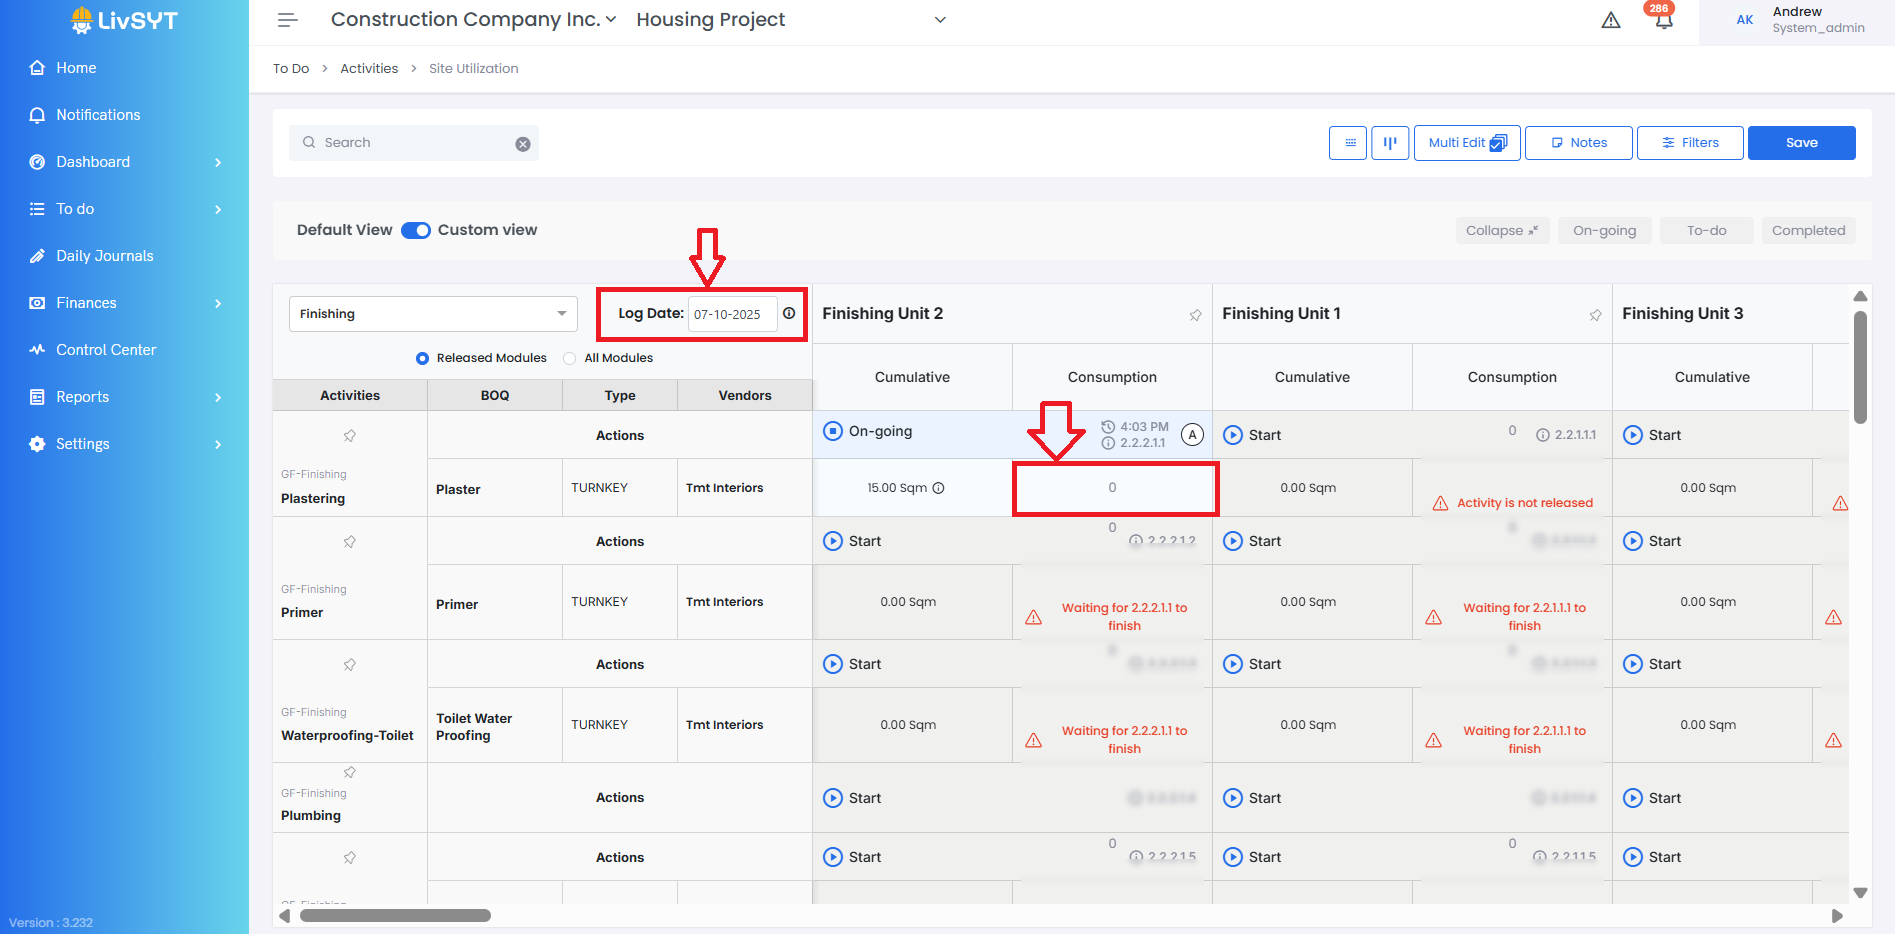
Task: Click the Log Date info icon
Action: pos(789,314)
